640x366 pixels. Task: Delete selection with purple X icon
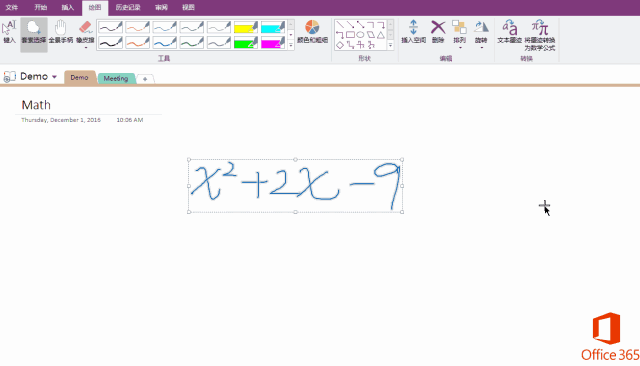pyautogui.click(x=438, y=32)
